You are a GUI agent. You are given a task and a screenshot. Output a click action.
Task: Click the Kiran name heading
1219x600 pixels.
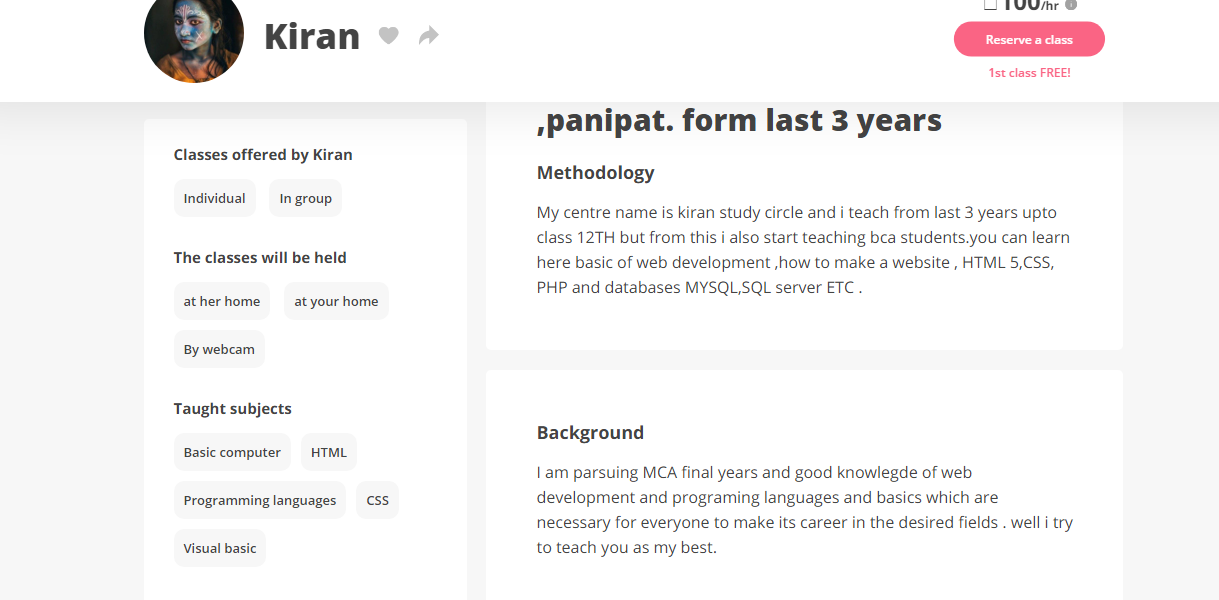pyautogui.click(x=312, y=37)
